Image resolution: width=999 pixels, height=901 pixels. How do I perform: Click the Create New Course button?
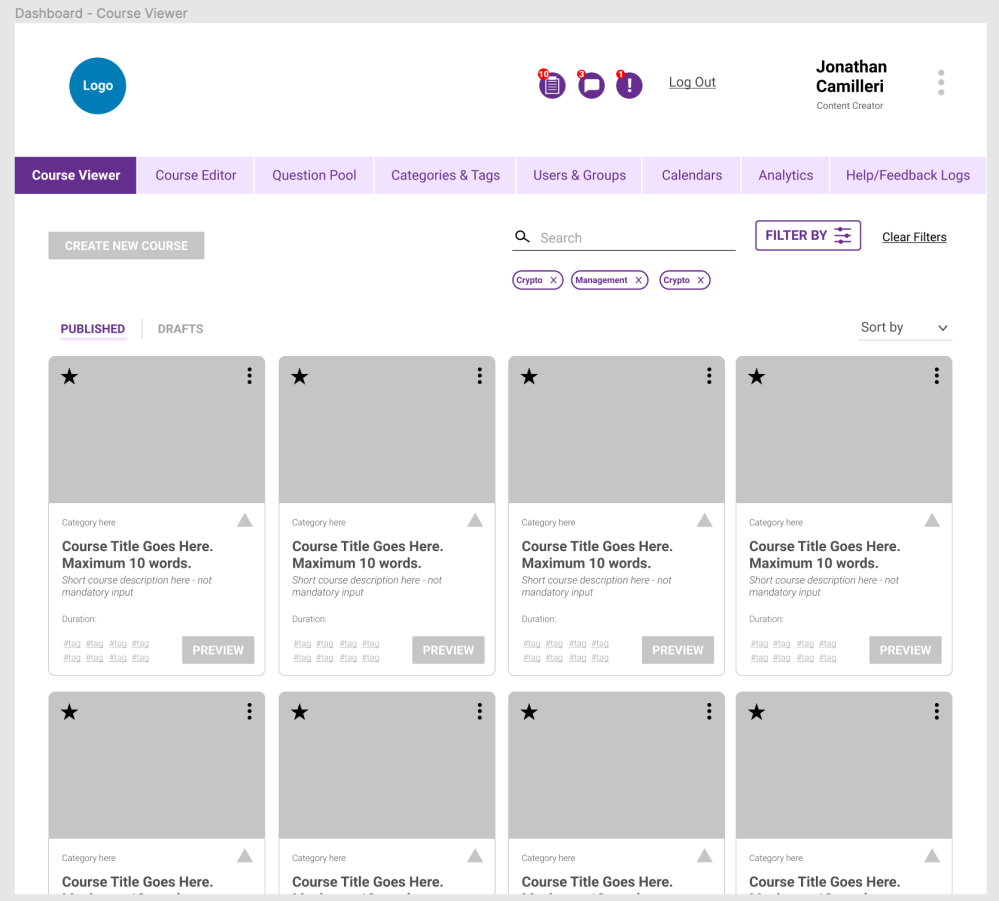126,246
